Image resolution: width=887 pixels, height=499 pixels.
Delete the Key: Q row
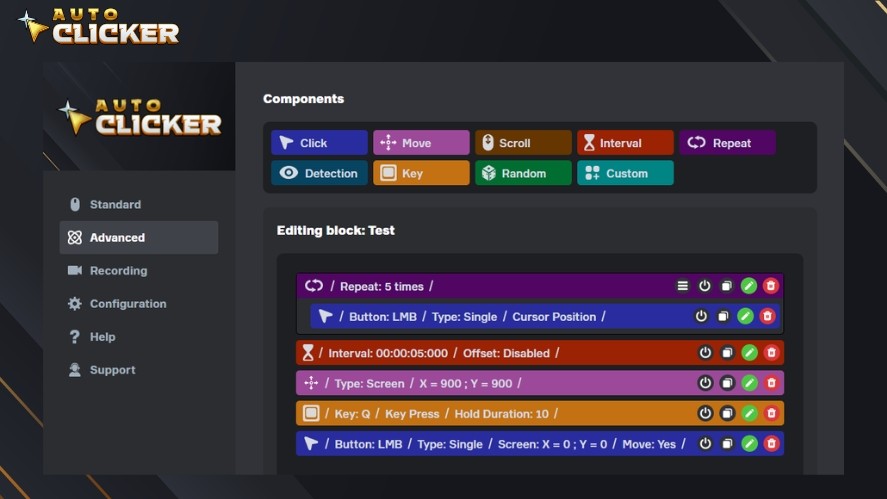click(x=771, y=414)
